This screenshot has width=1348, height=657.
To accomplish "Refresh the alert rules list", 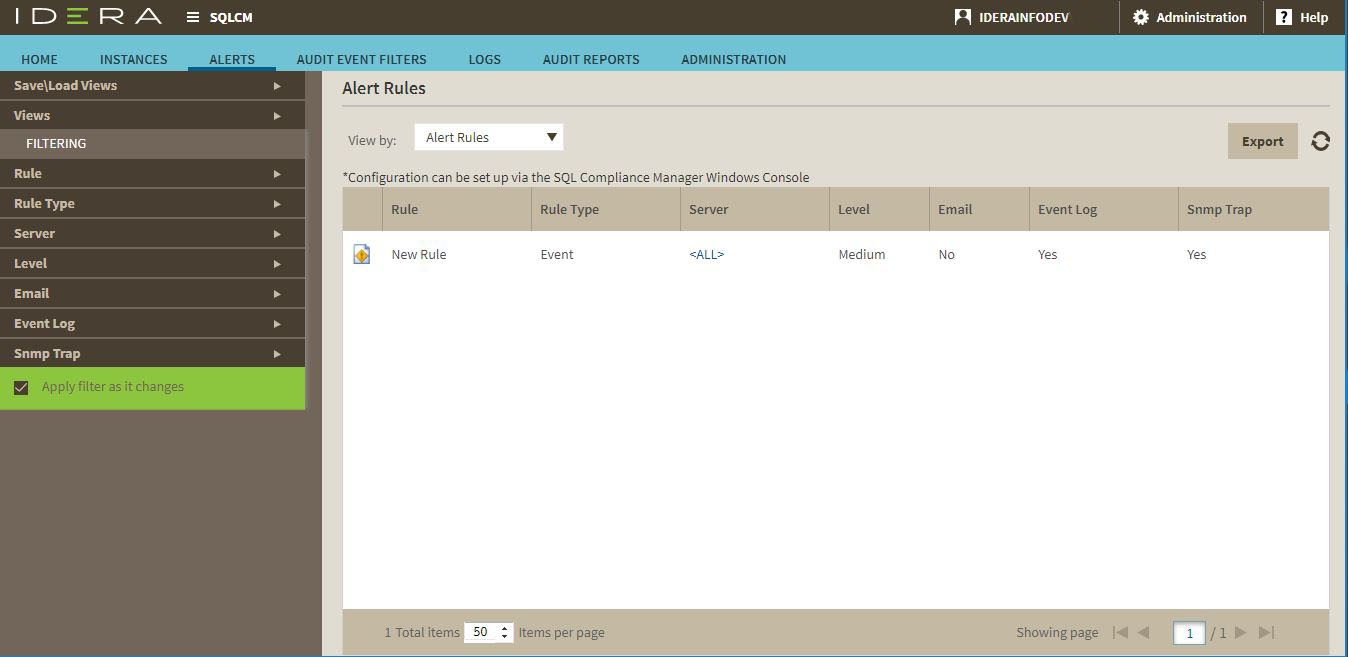I will [x=1320, y=141].
